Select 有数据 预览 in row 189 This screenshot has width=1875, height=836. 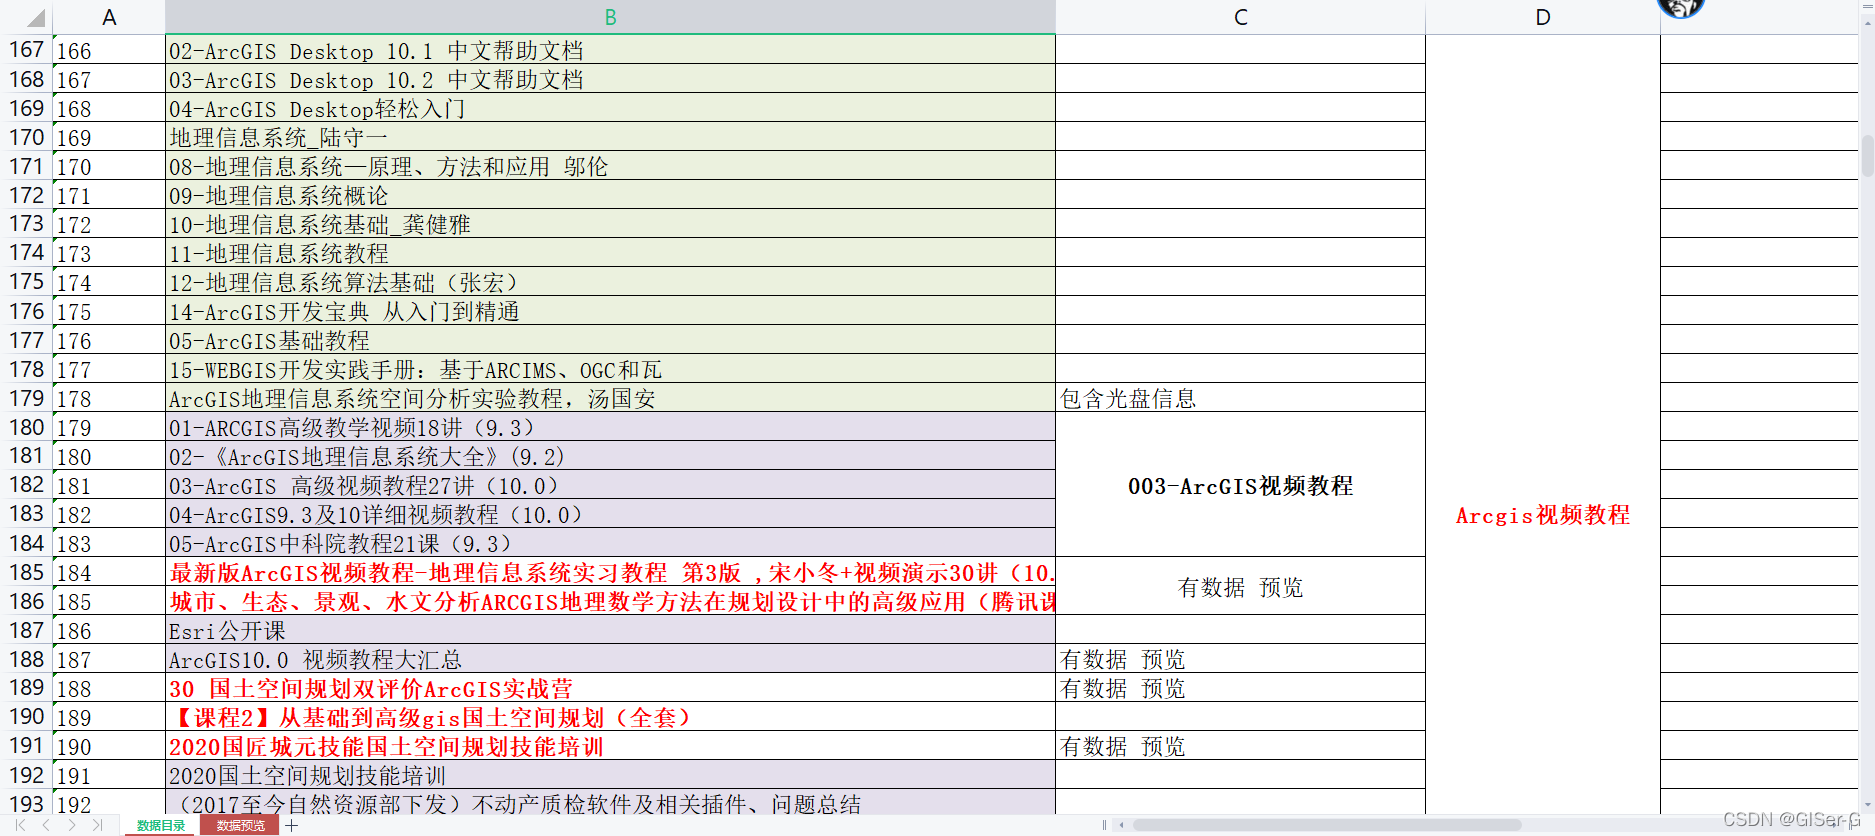tap(1240, 688)
